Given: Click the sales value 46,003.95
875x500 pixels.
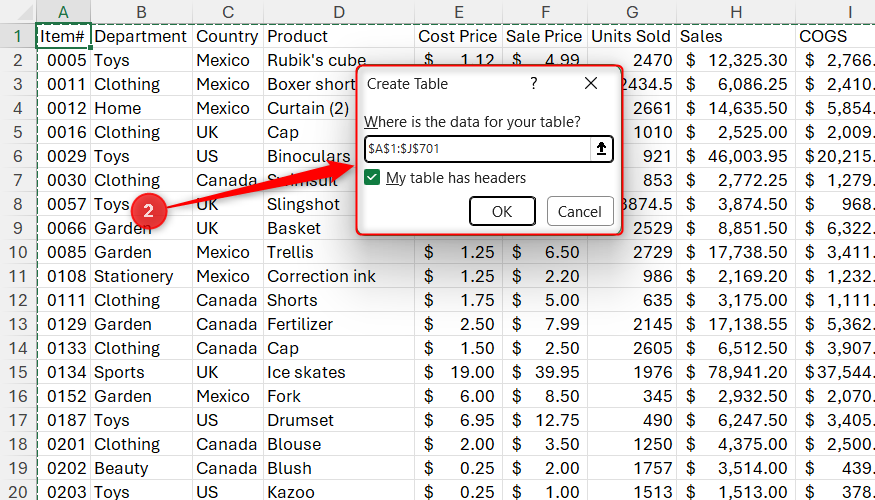Looking at the screenshot, I should 735,156.
